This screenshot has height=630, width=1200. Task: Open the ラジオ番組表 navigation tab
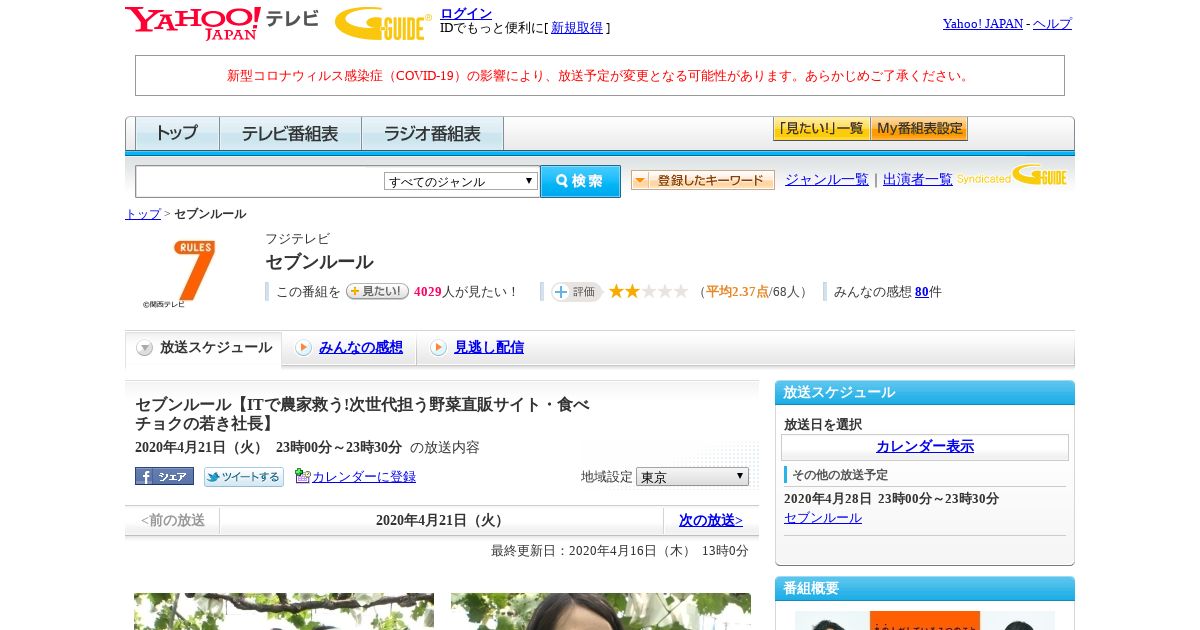[432, 133]
